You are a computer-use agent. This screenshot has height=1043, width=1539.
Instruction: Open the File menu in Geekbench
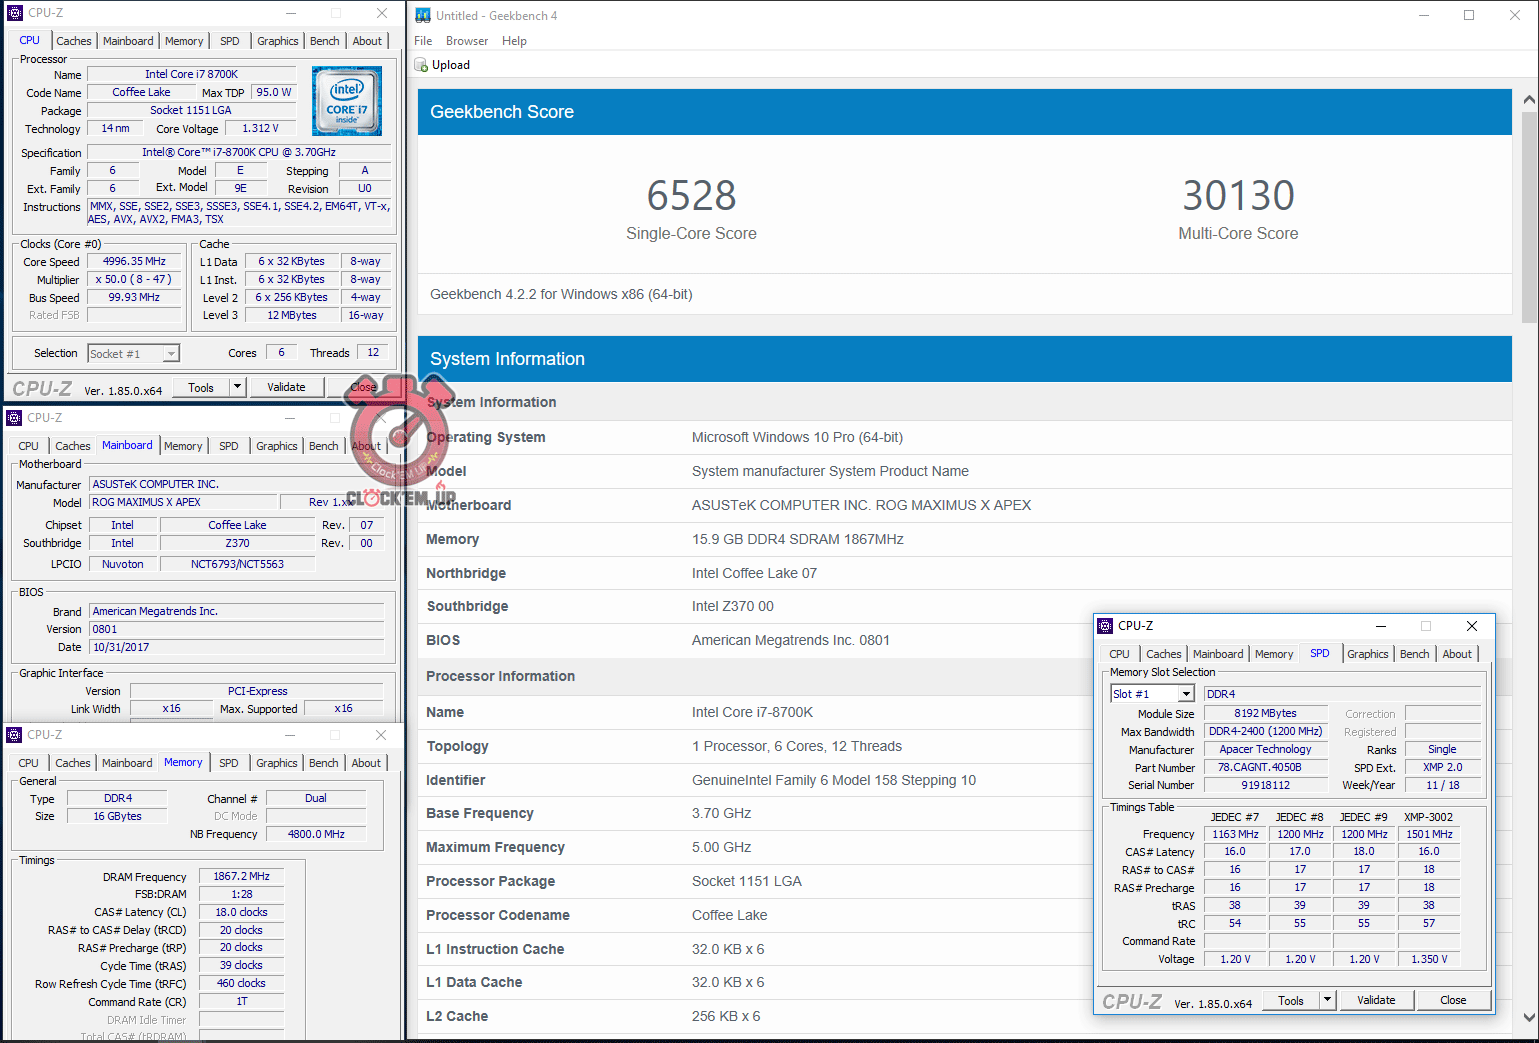point(423,41)
